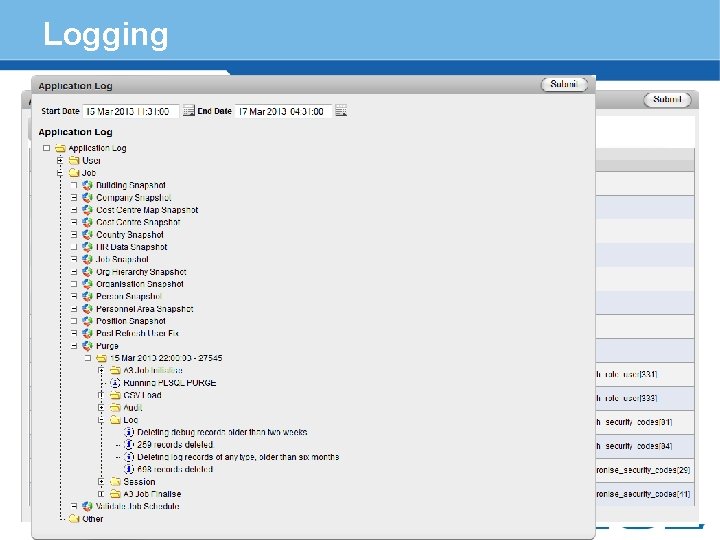This screenshot has height=540, width=720.
Task: Click the Cost Centre Snapshot job icon
Action: coord(87,222)
